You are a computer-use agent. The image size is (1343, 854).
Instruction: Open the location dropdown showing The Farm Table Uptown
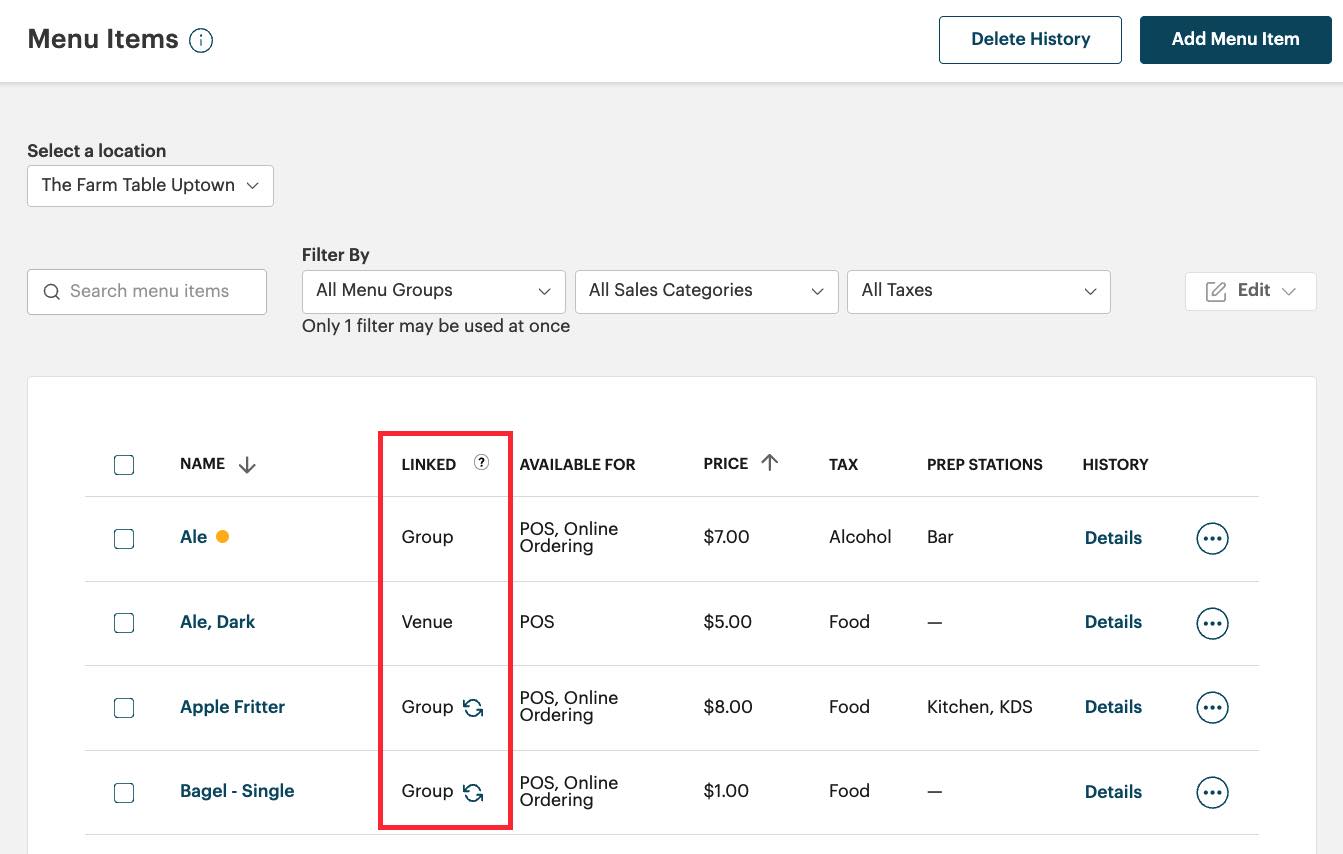[150, 185]
